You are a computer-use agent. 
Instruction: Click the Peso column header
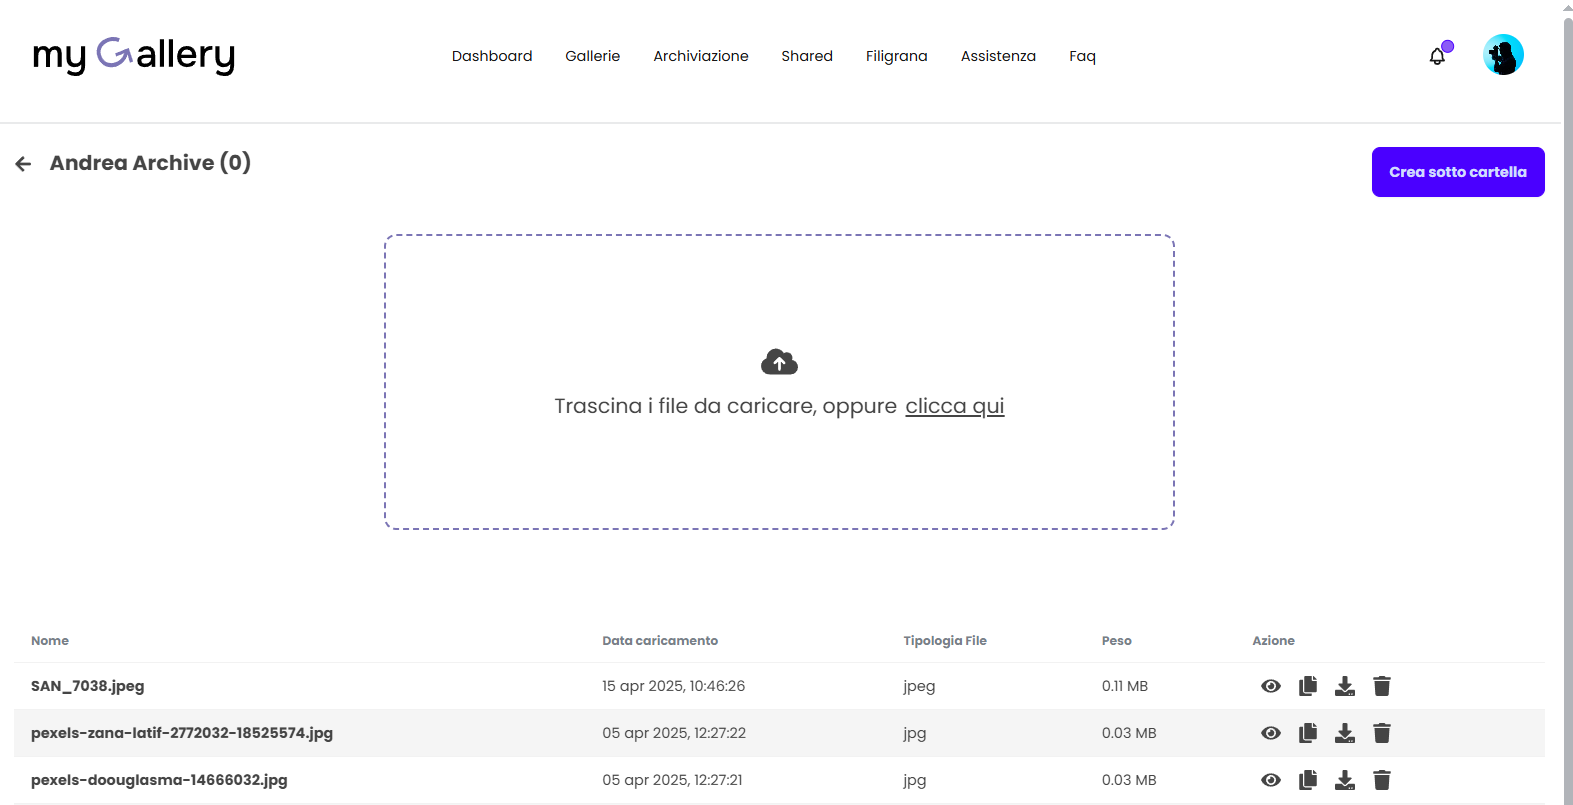pos(1117,641)
